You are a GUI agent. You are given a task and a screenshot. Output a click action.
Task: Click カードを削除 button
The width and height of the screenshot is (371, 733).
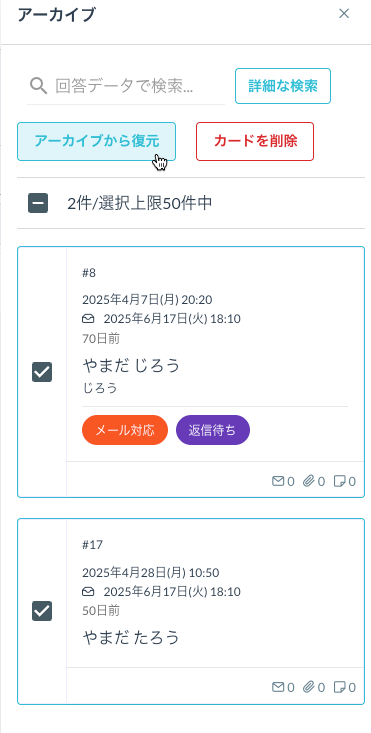pos(255,141)
